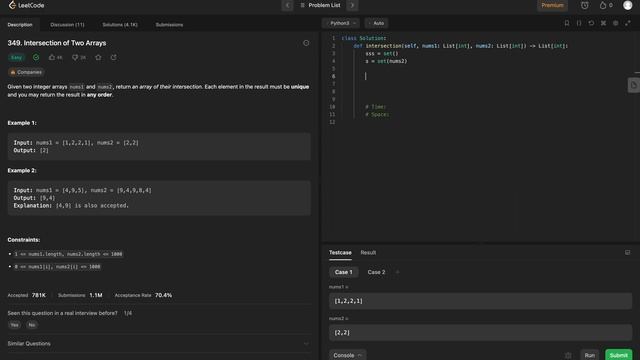The width and height of the screenshot is (640, 360).
Task: Submit the solution
Action: click(618, 355)
